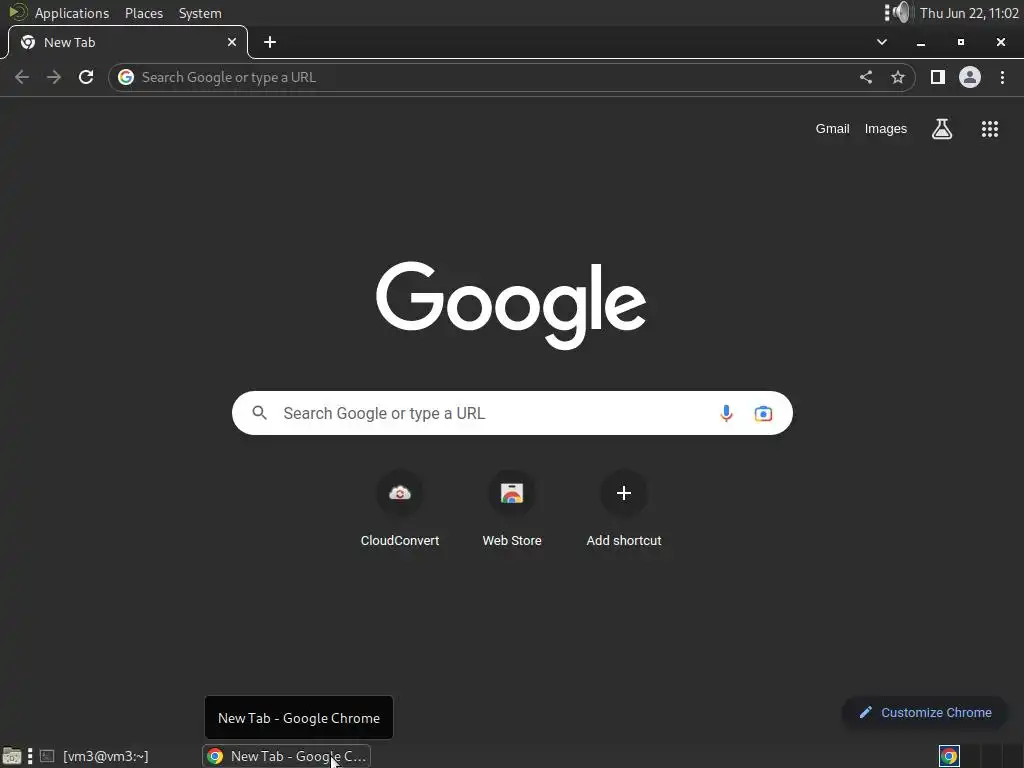Click the New Tab - Google Chrome taskbar item
Image resolution: width=1024 pixels, height=768 pixels.
287,756
